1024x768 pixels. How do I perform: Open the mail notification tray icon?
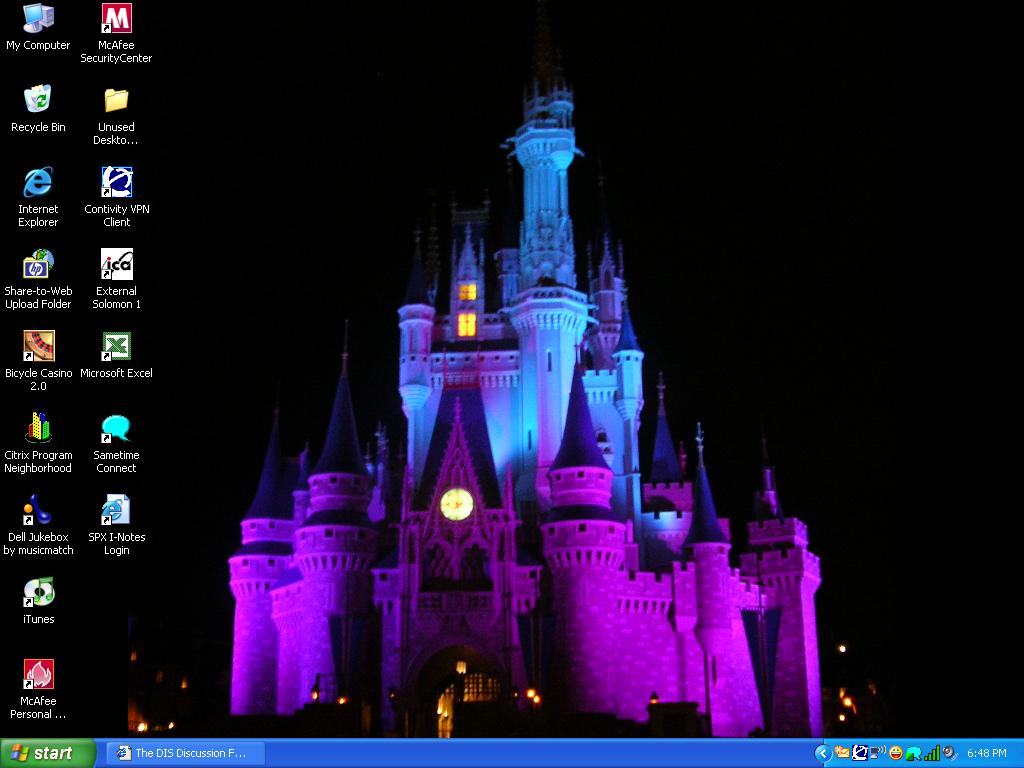(842, 753)
